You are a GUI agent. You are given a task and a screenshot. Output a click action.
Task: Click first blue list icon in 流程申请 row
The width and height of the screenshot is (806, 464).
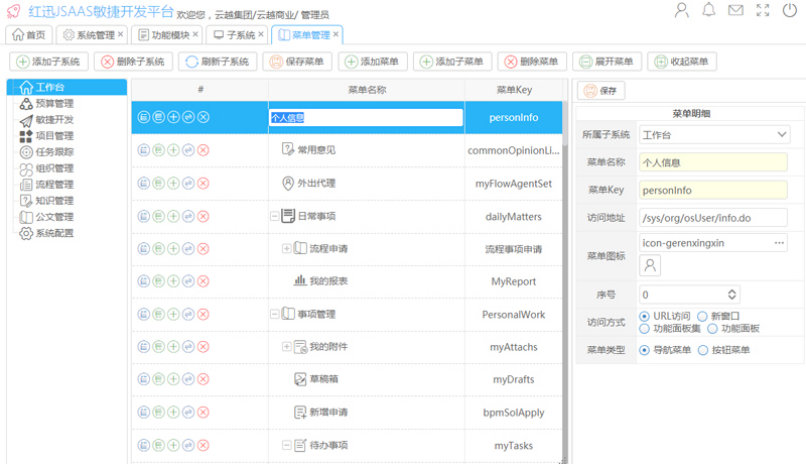144,249
